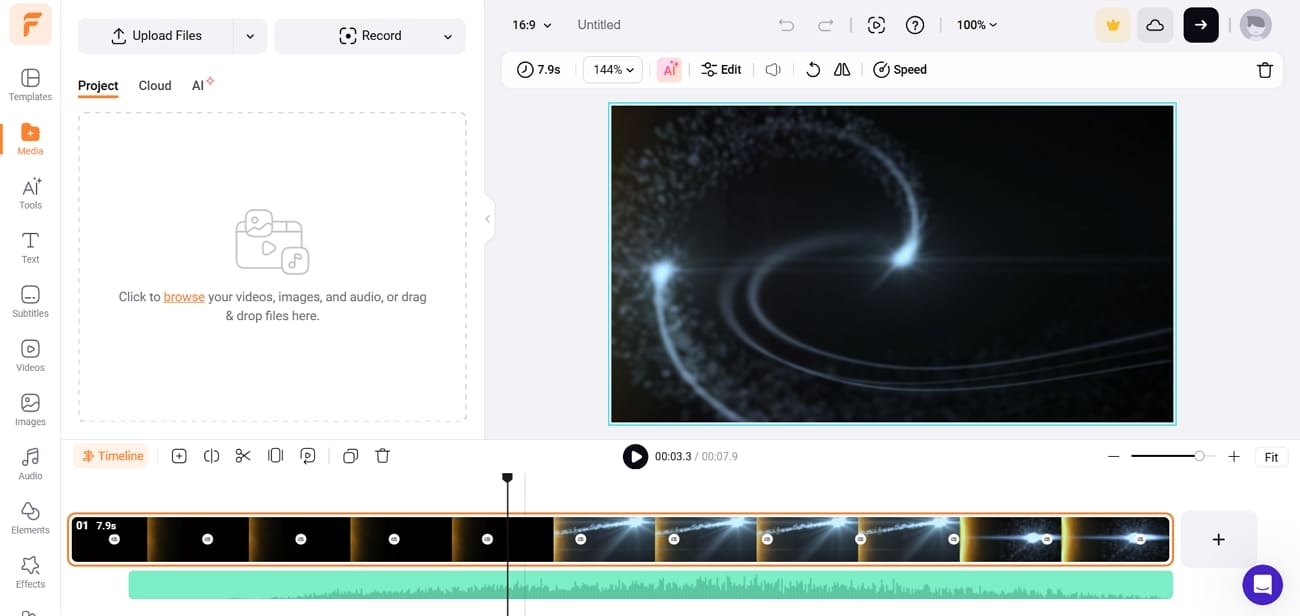The height and width of the screenshot is (616, 1300).
Task: Open the Speed settings for the clip
Action: (900, 69)
